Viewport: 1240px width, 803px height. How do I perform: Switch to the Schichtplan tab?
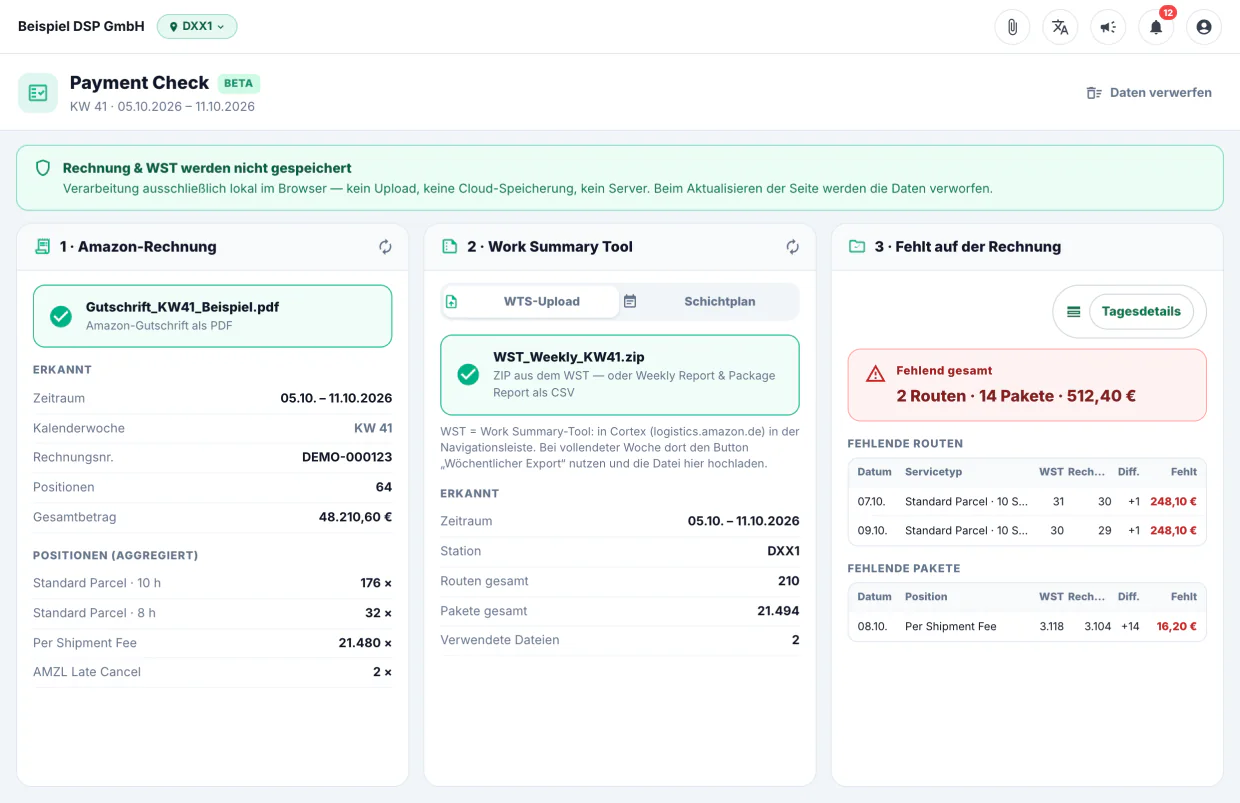point(708,301)
